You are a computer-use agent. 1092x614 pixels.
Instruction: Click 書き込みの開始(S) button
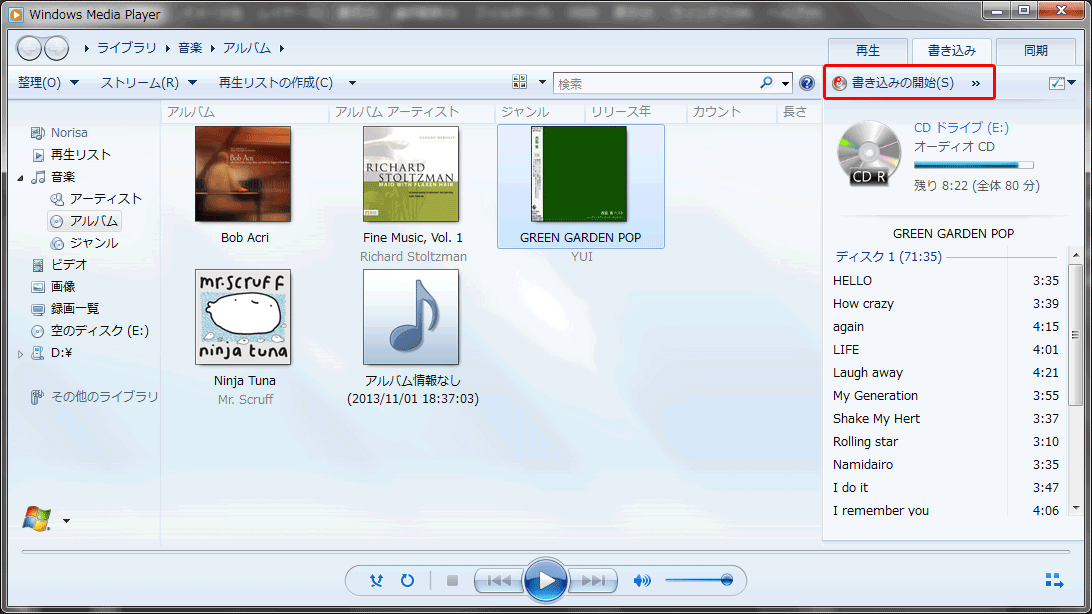coord(894,83)
